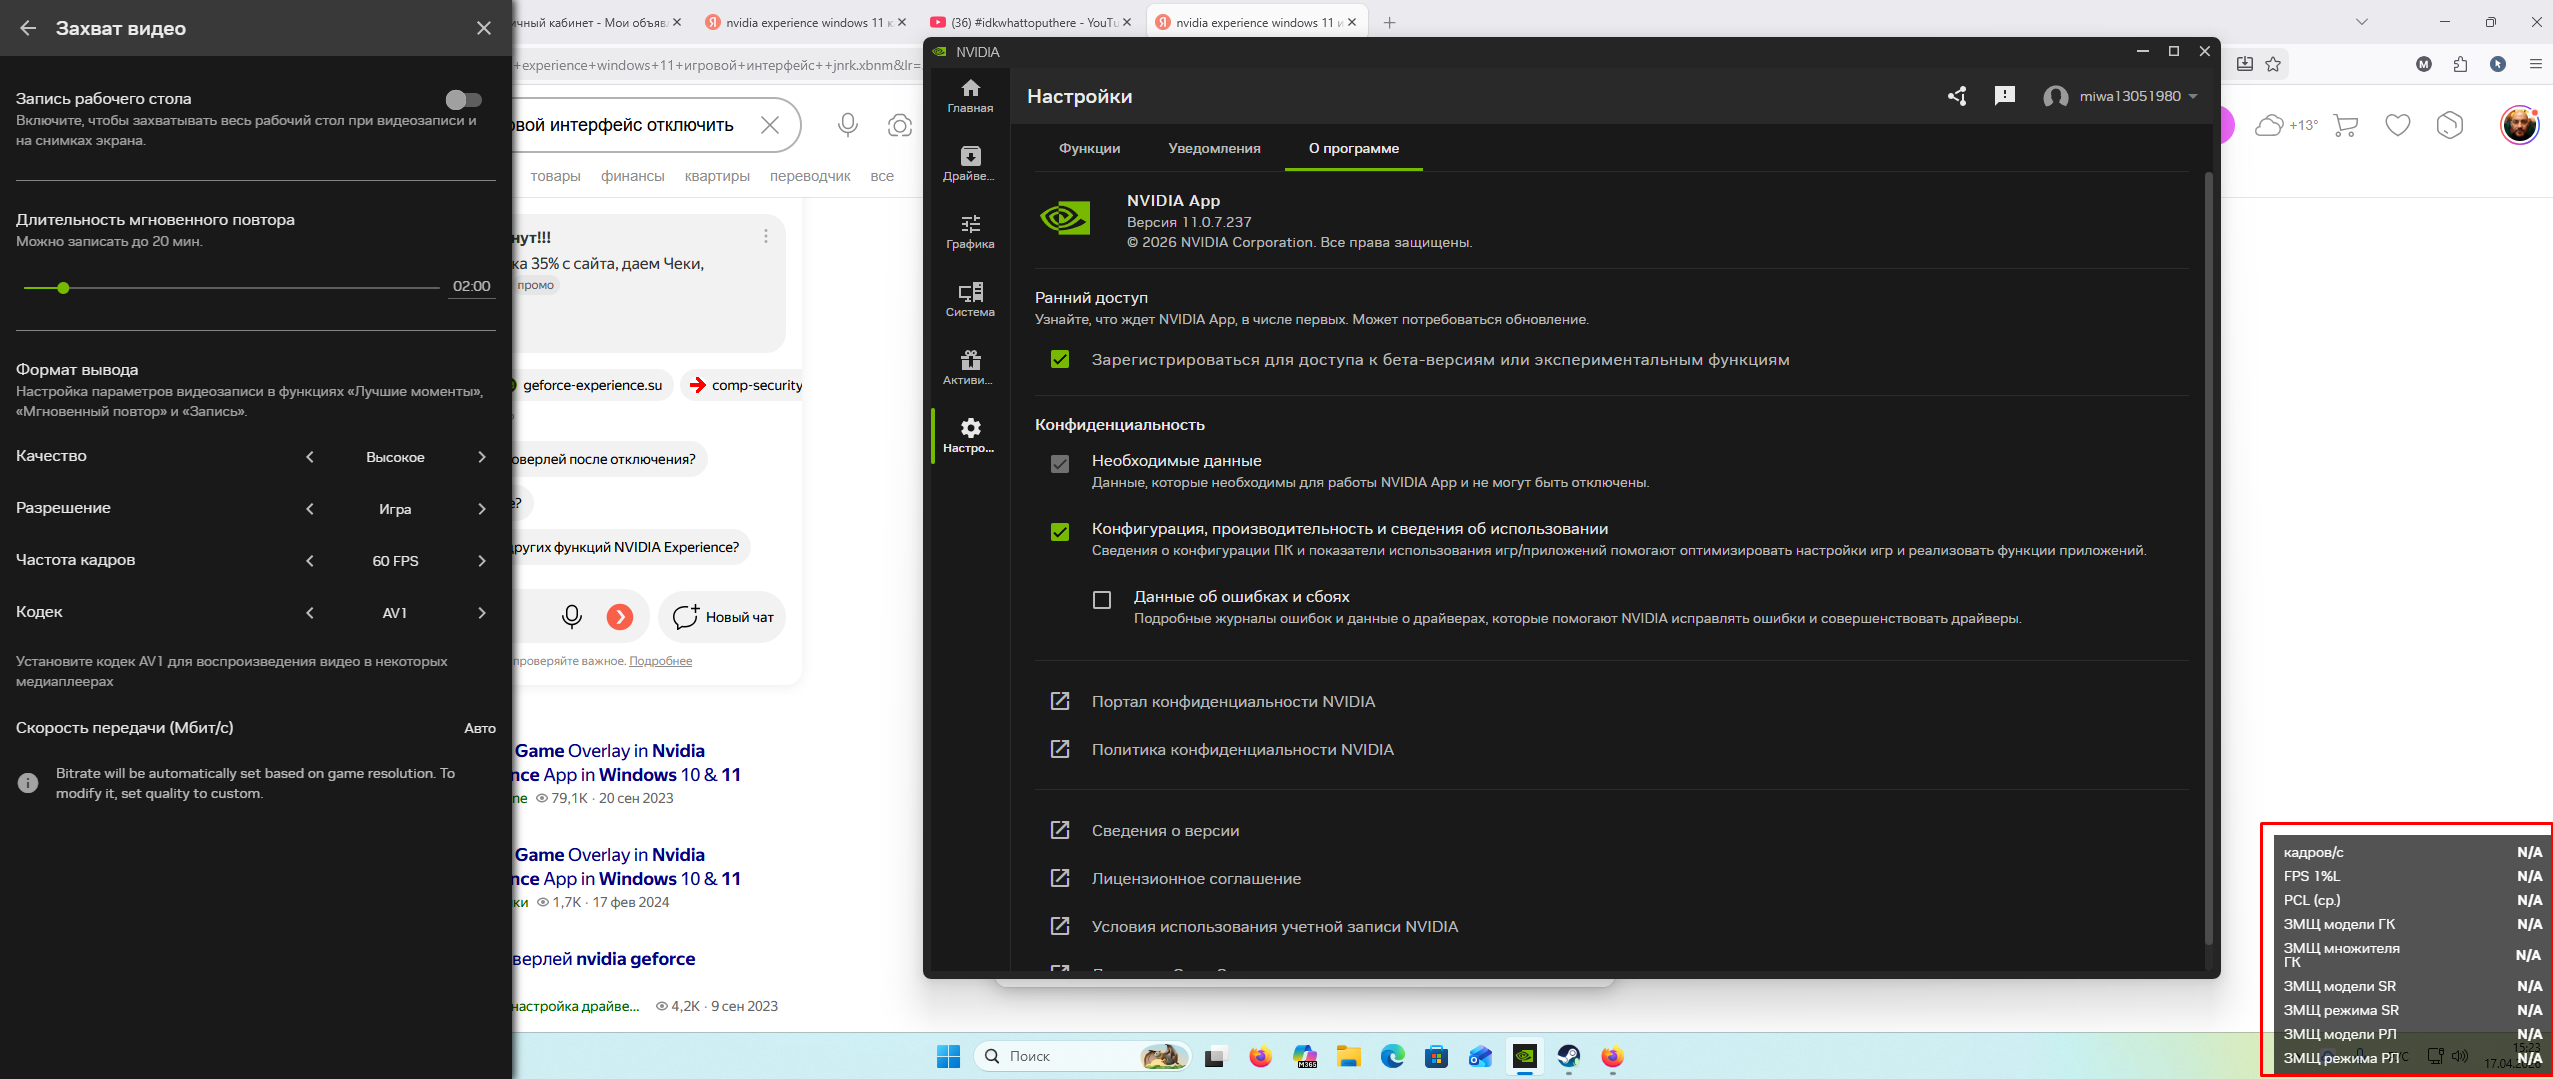This screenshot has height=1079, width=2553.
Task: Switch to the YouTube #idkwhattoputhere browser tab
Action: click(1030, 22)
